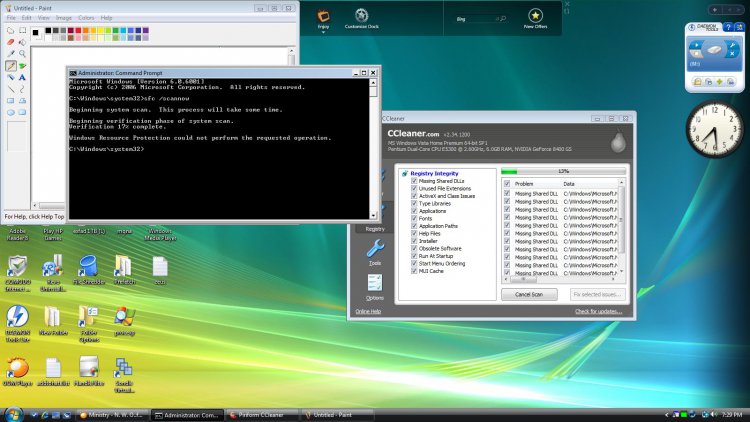Viewport: 750px width, 422px height.
Task: Uncheck Missing Shared DLLs in CCleaner
Action: click(x=414, y=181)
